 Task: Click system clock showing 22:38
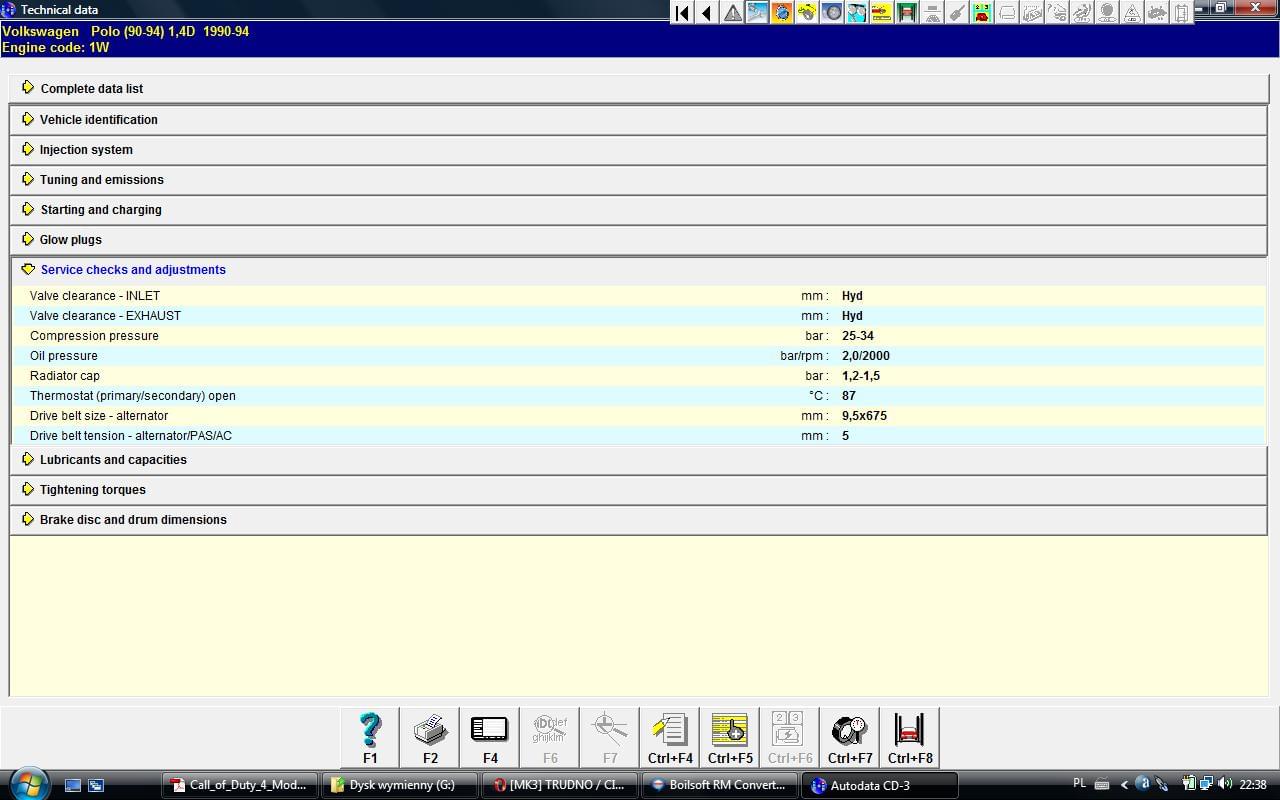[1252, 785]
